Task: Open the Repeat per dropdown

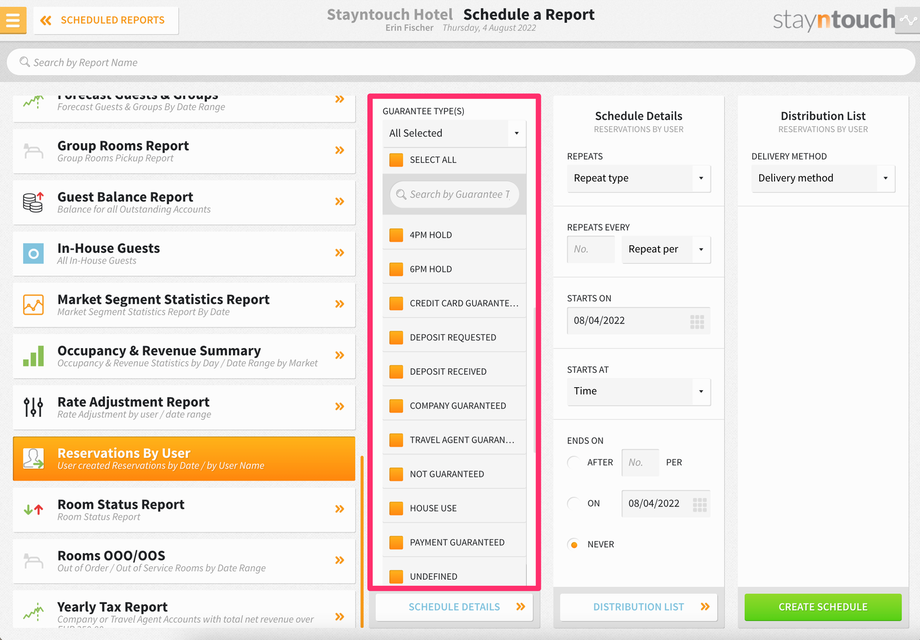Action: [666, 249]
